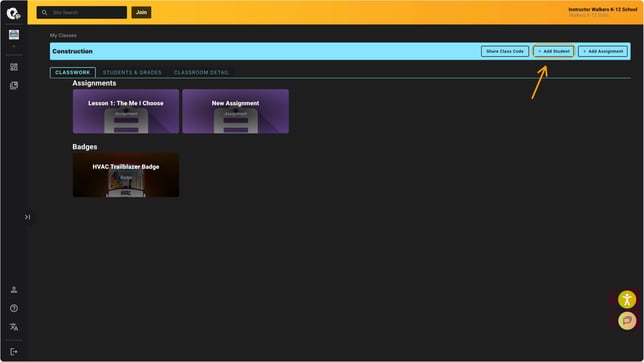Focus the Site Search field
The height and width of the screenshot is (362, 644).
click(x=82, y=12)
